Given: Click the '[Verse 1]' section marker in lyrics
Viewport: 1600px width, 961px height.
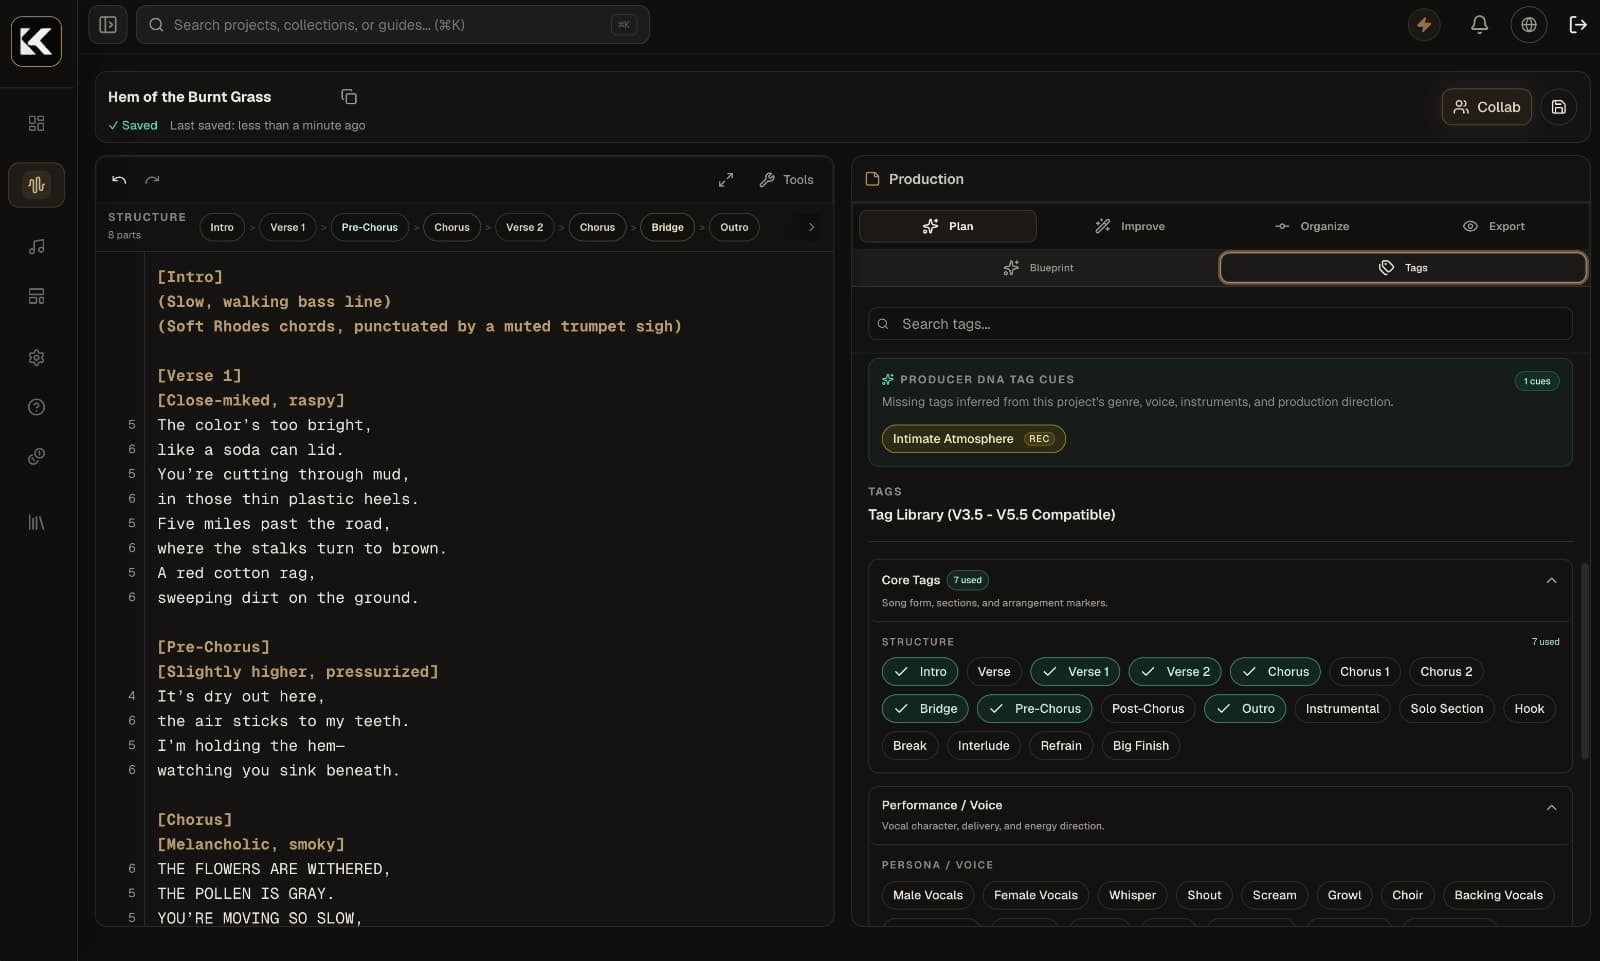Looking at the screenshot, I should (x=199, y=376).
